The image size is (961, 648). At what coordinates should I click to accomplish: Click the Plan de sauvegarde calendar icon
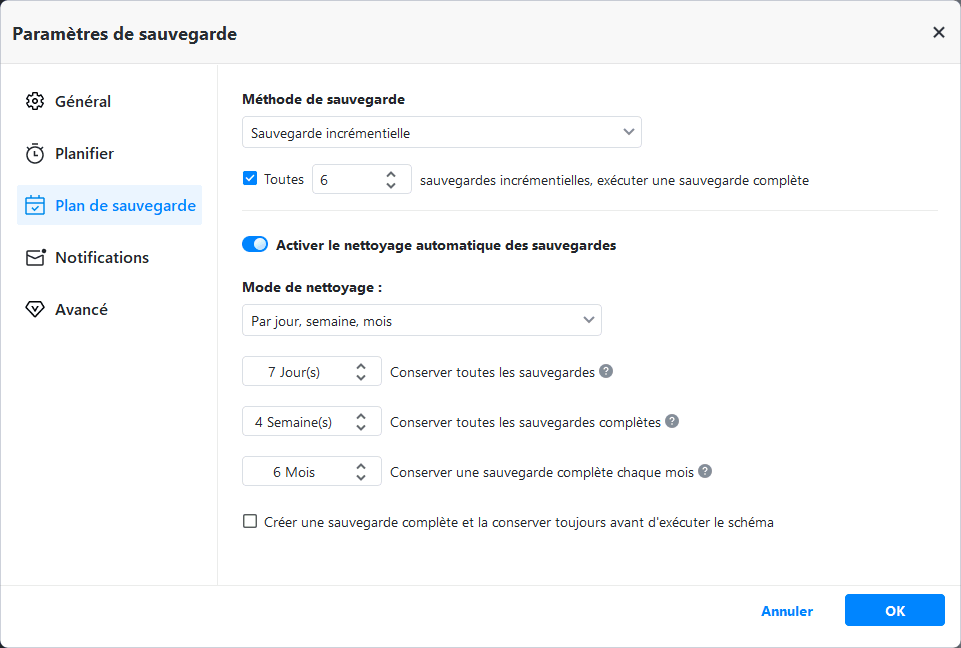[x=35, y=206]
